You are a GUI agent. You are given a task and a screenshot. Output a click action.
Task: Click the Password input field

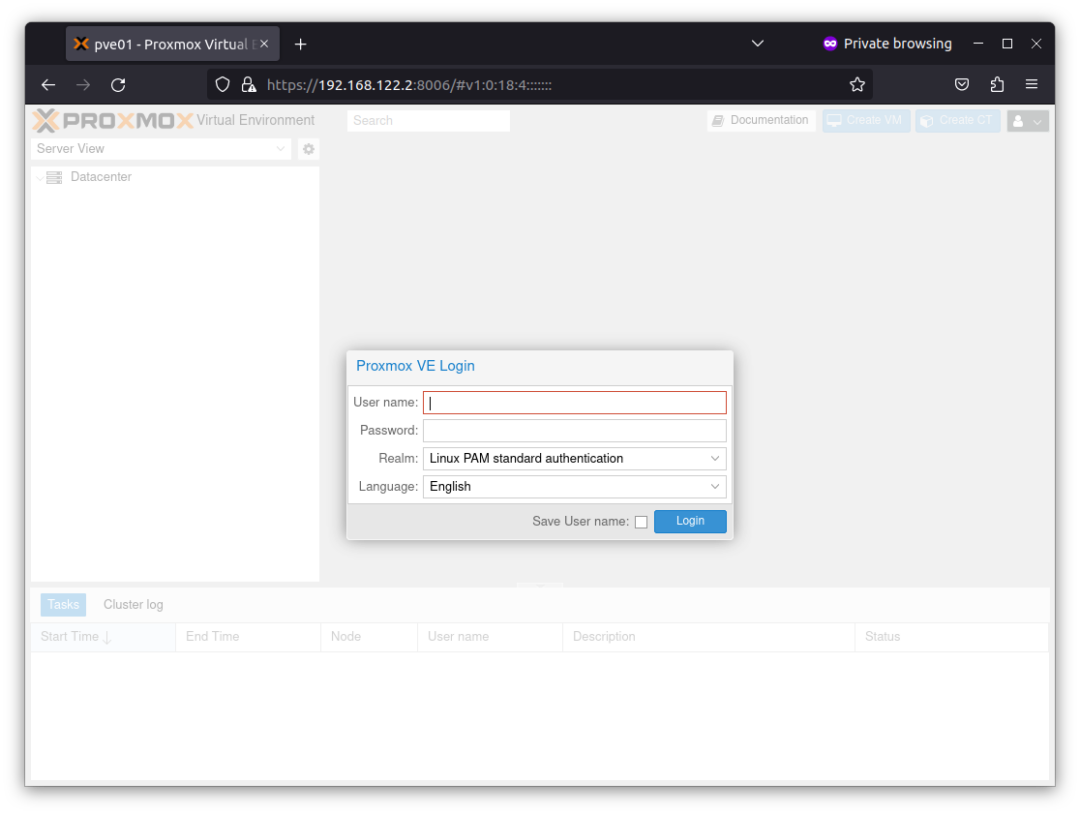[575, 430]
